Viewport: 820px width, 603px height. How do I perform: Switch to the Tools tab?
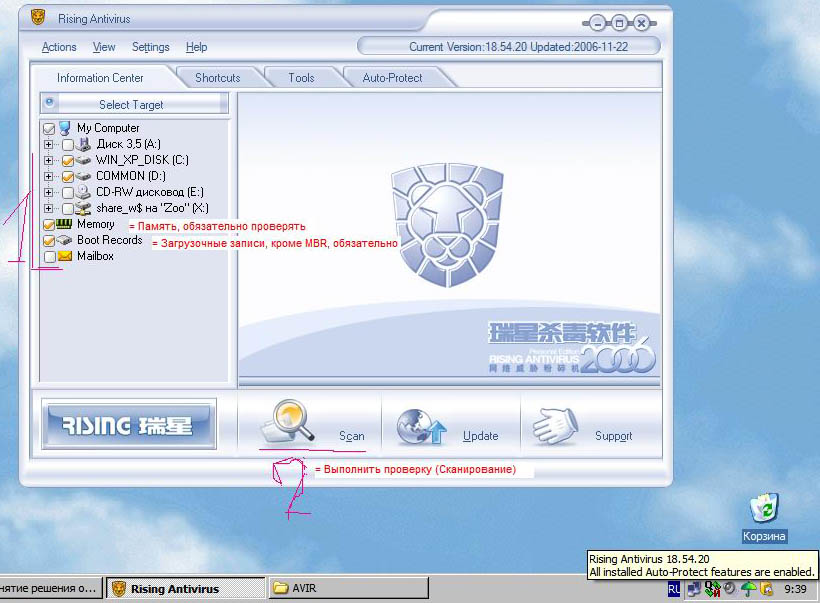click(301, 78)
